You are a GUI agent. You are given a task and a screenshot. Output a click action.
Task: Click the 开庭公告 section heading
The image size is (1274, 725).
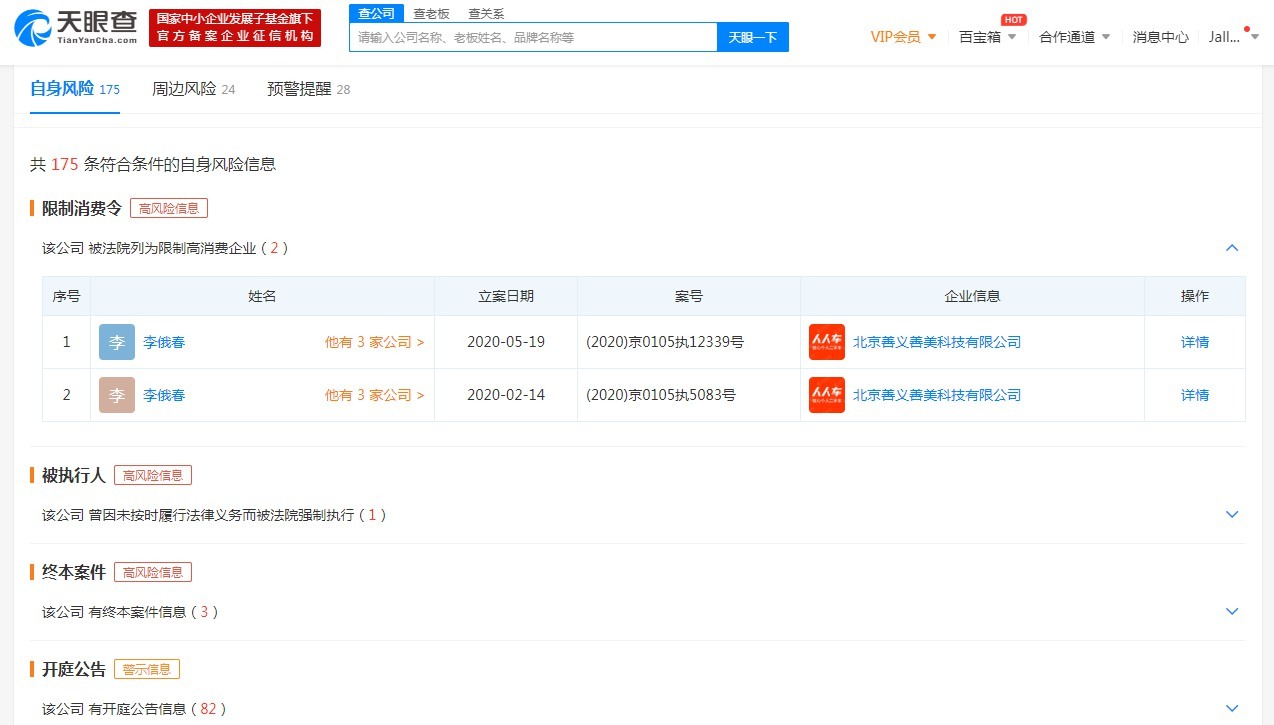(x=74, y=669)
